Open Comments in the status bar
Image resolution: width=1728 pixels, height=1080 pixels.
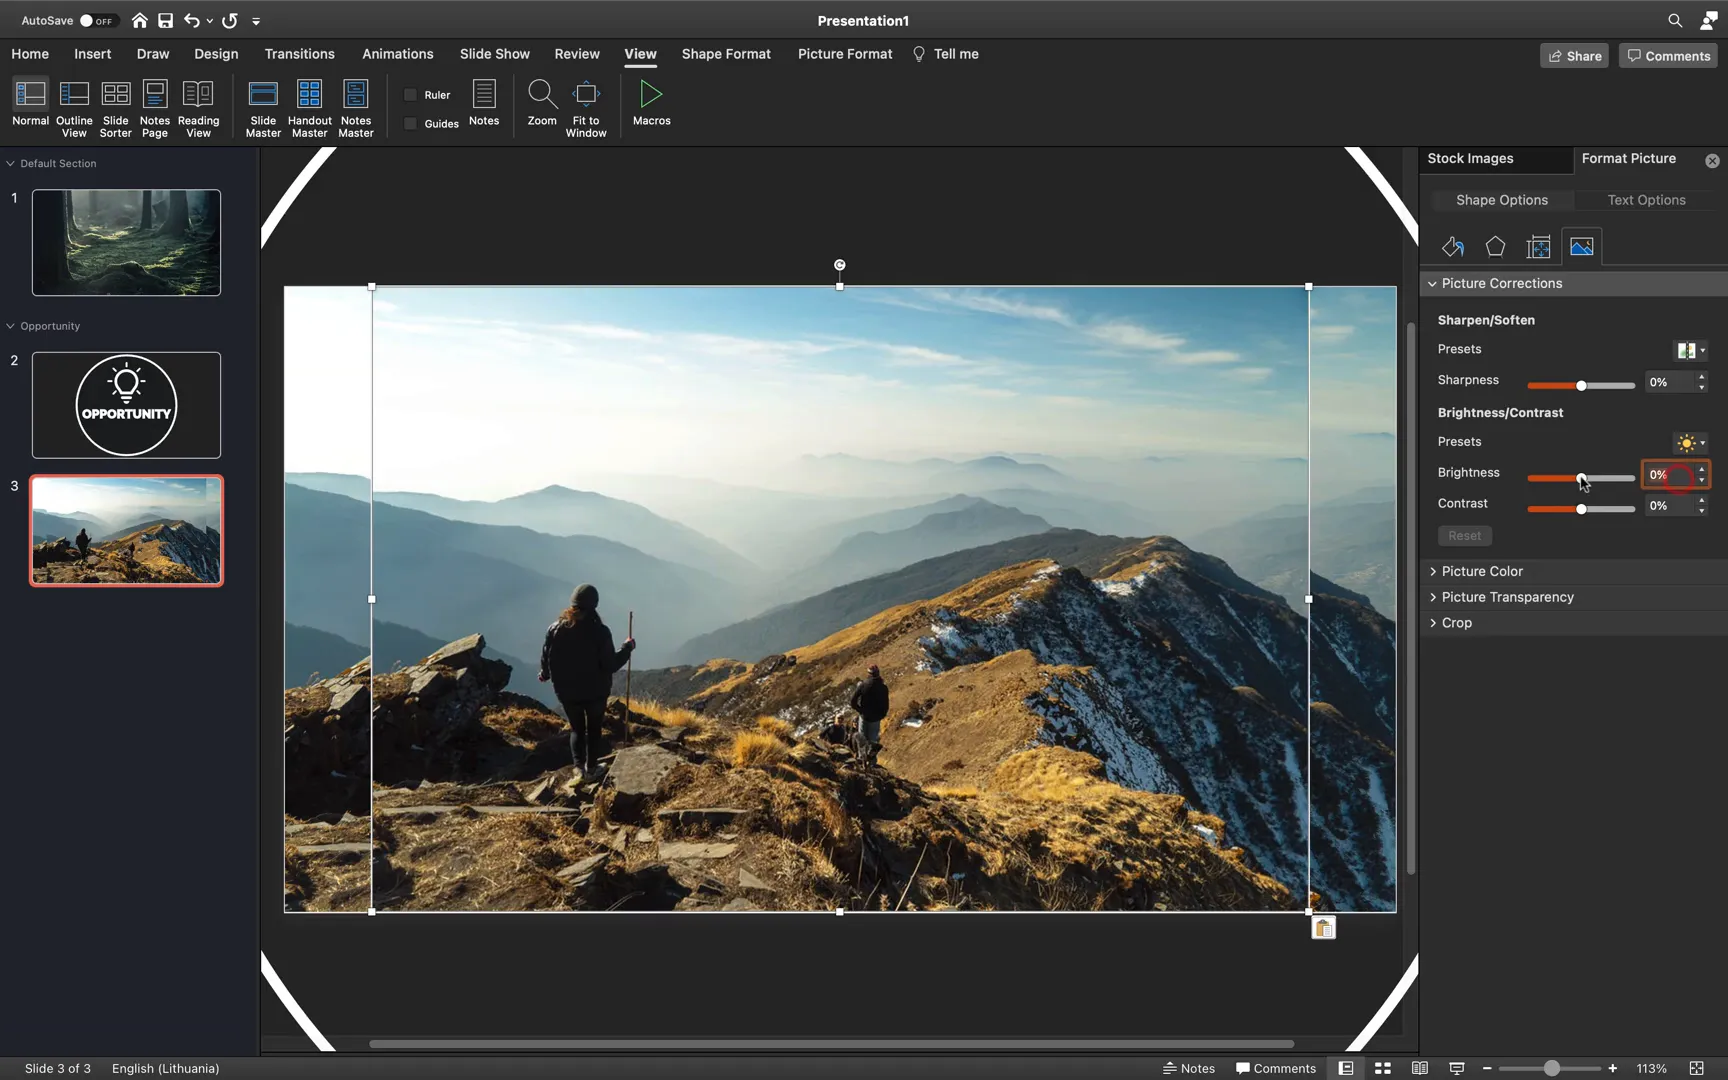pyautogui.click(x=1276, y=1068)
